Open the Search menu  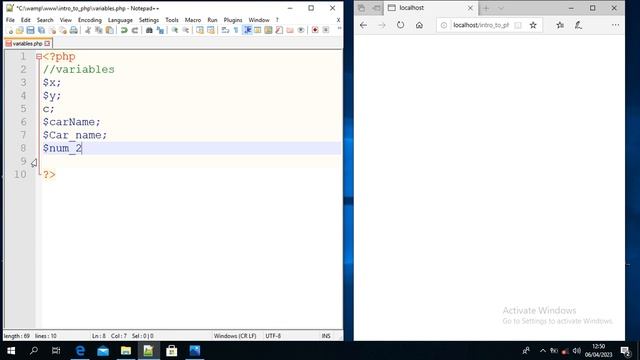pyautogui.click(x=45, y=20)
